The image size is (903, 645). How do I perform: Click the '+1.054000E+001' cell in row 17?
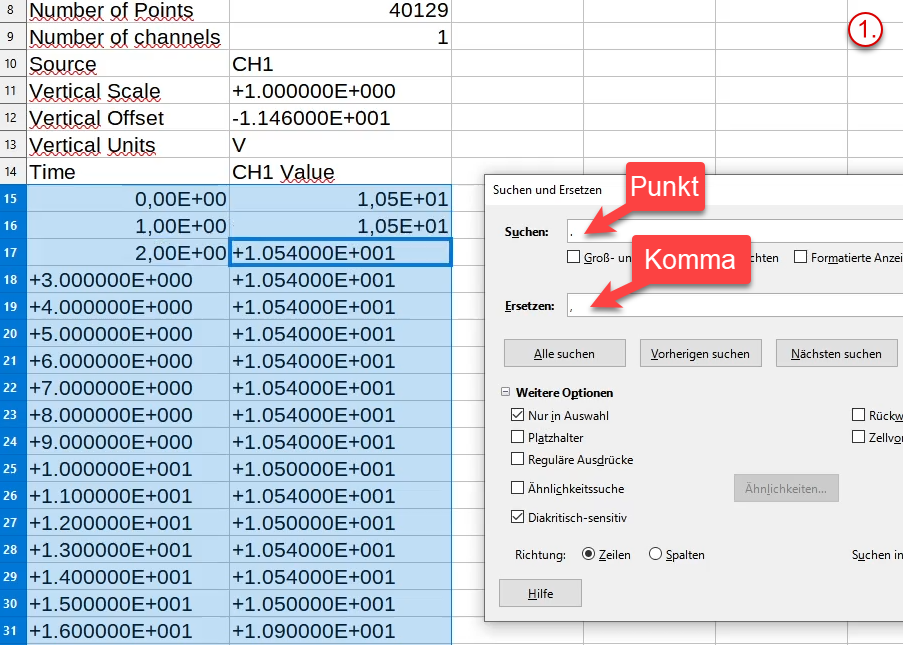(340, 253)
